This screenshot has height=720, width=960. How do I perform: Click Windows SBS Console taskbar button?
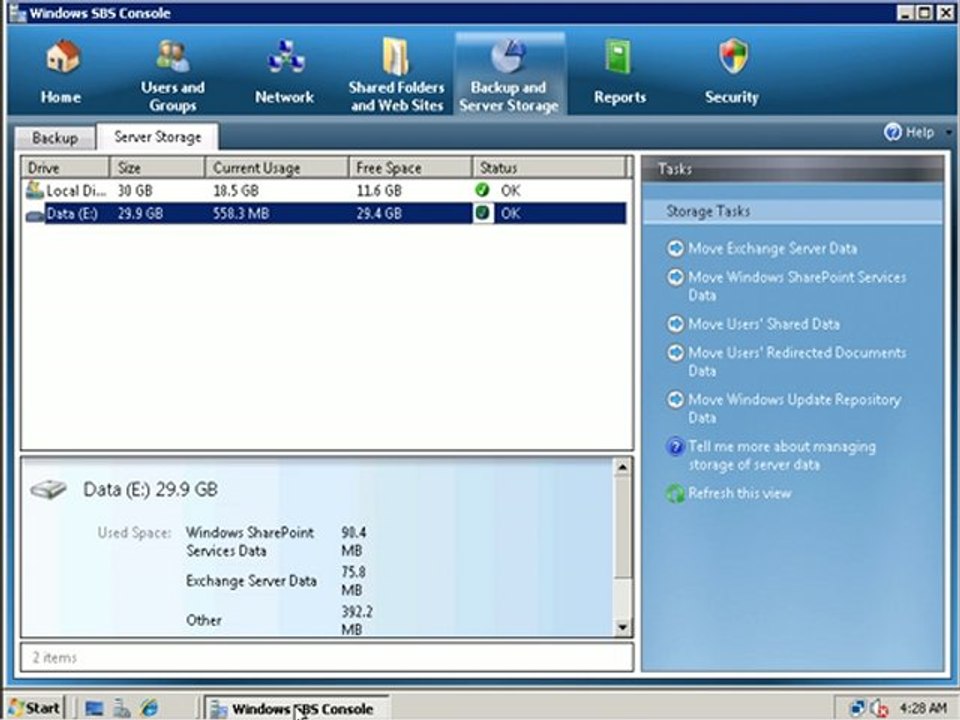(x=296, y=708)
